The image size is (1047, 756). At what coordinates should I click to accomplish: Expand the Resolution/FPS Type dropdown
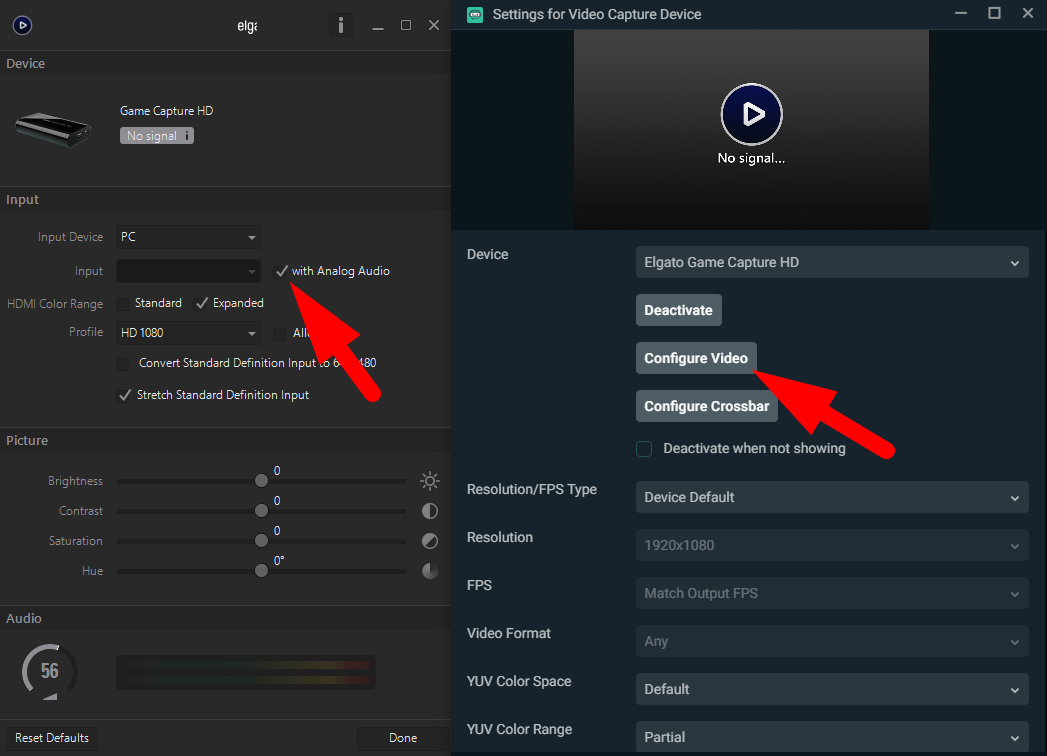pos(832,498)
